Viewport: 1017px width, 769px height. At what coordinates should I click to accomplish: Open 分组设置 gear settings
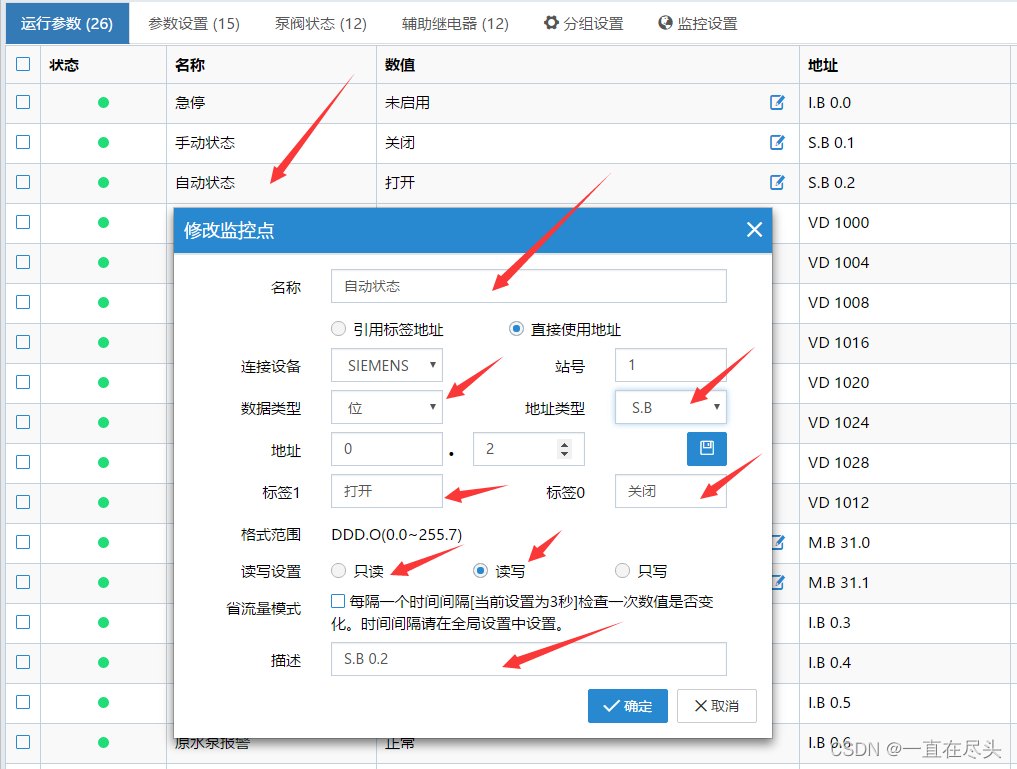584,23
